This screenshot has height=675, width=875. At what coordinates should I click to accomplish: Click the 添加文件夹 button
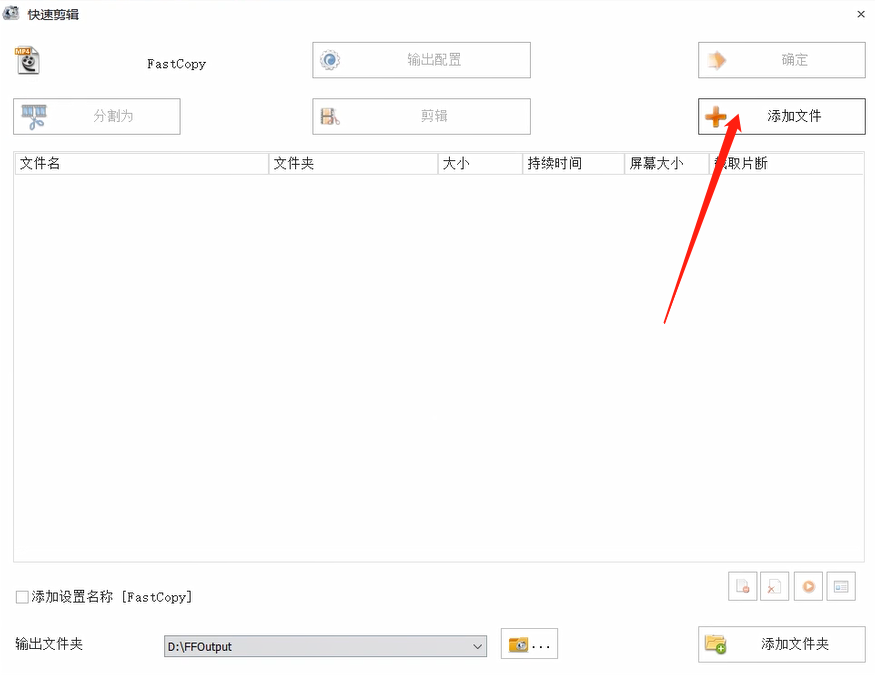pyautogui.click(x=781, y=644)
